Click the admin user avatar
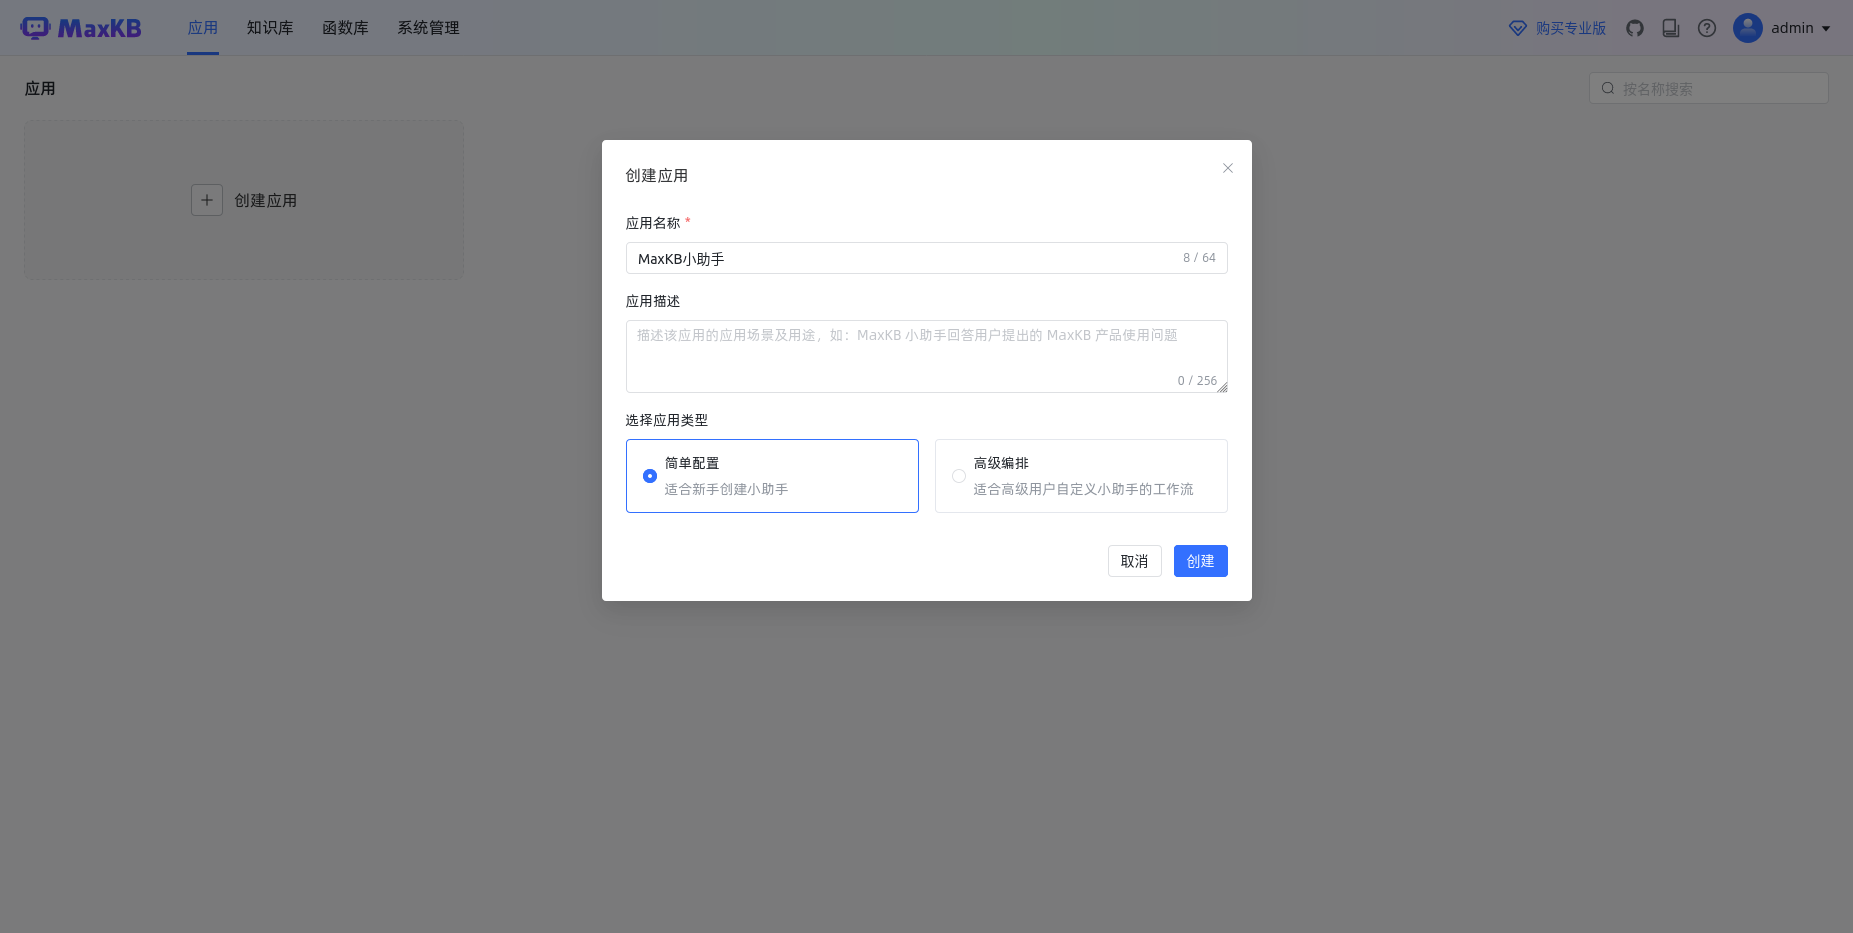1853x933 pixels. [1748, 28]
